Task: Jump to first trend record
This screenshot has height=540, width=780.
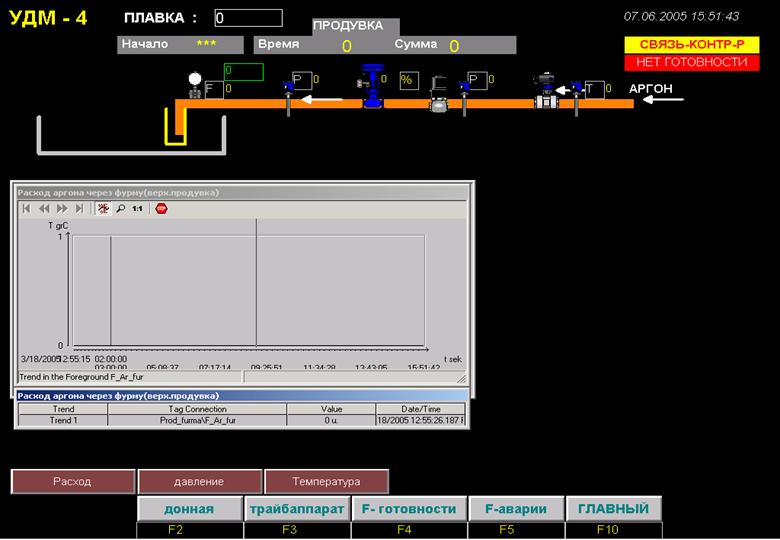Action: click(26, 209)
